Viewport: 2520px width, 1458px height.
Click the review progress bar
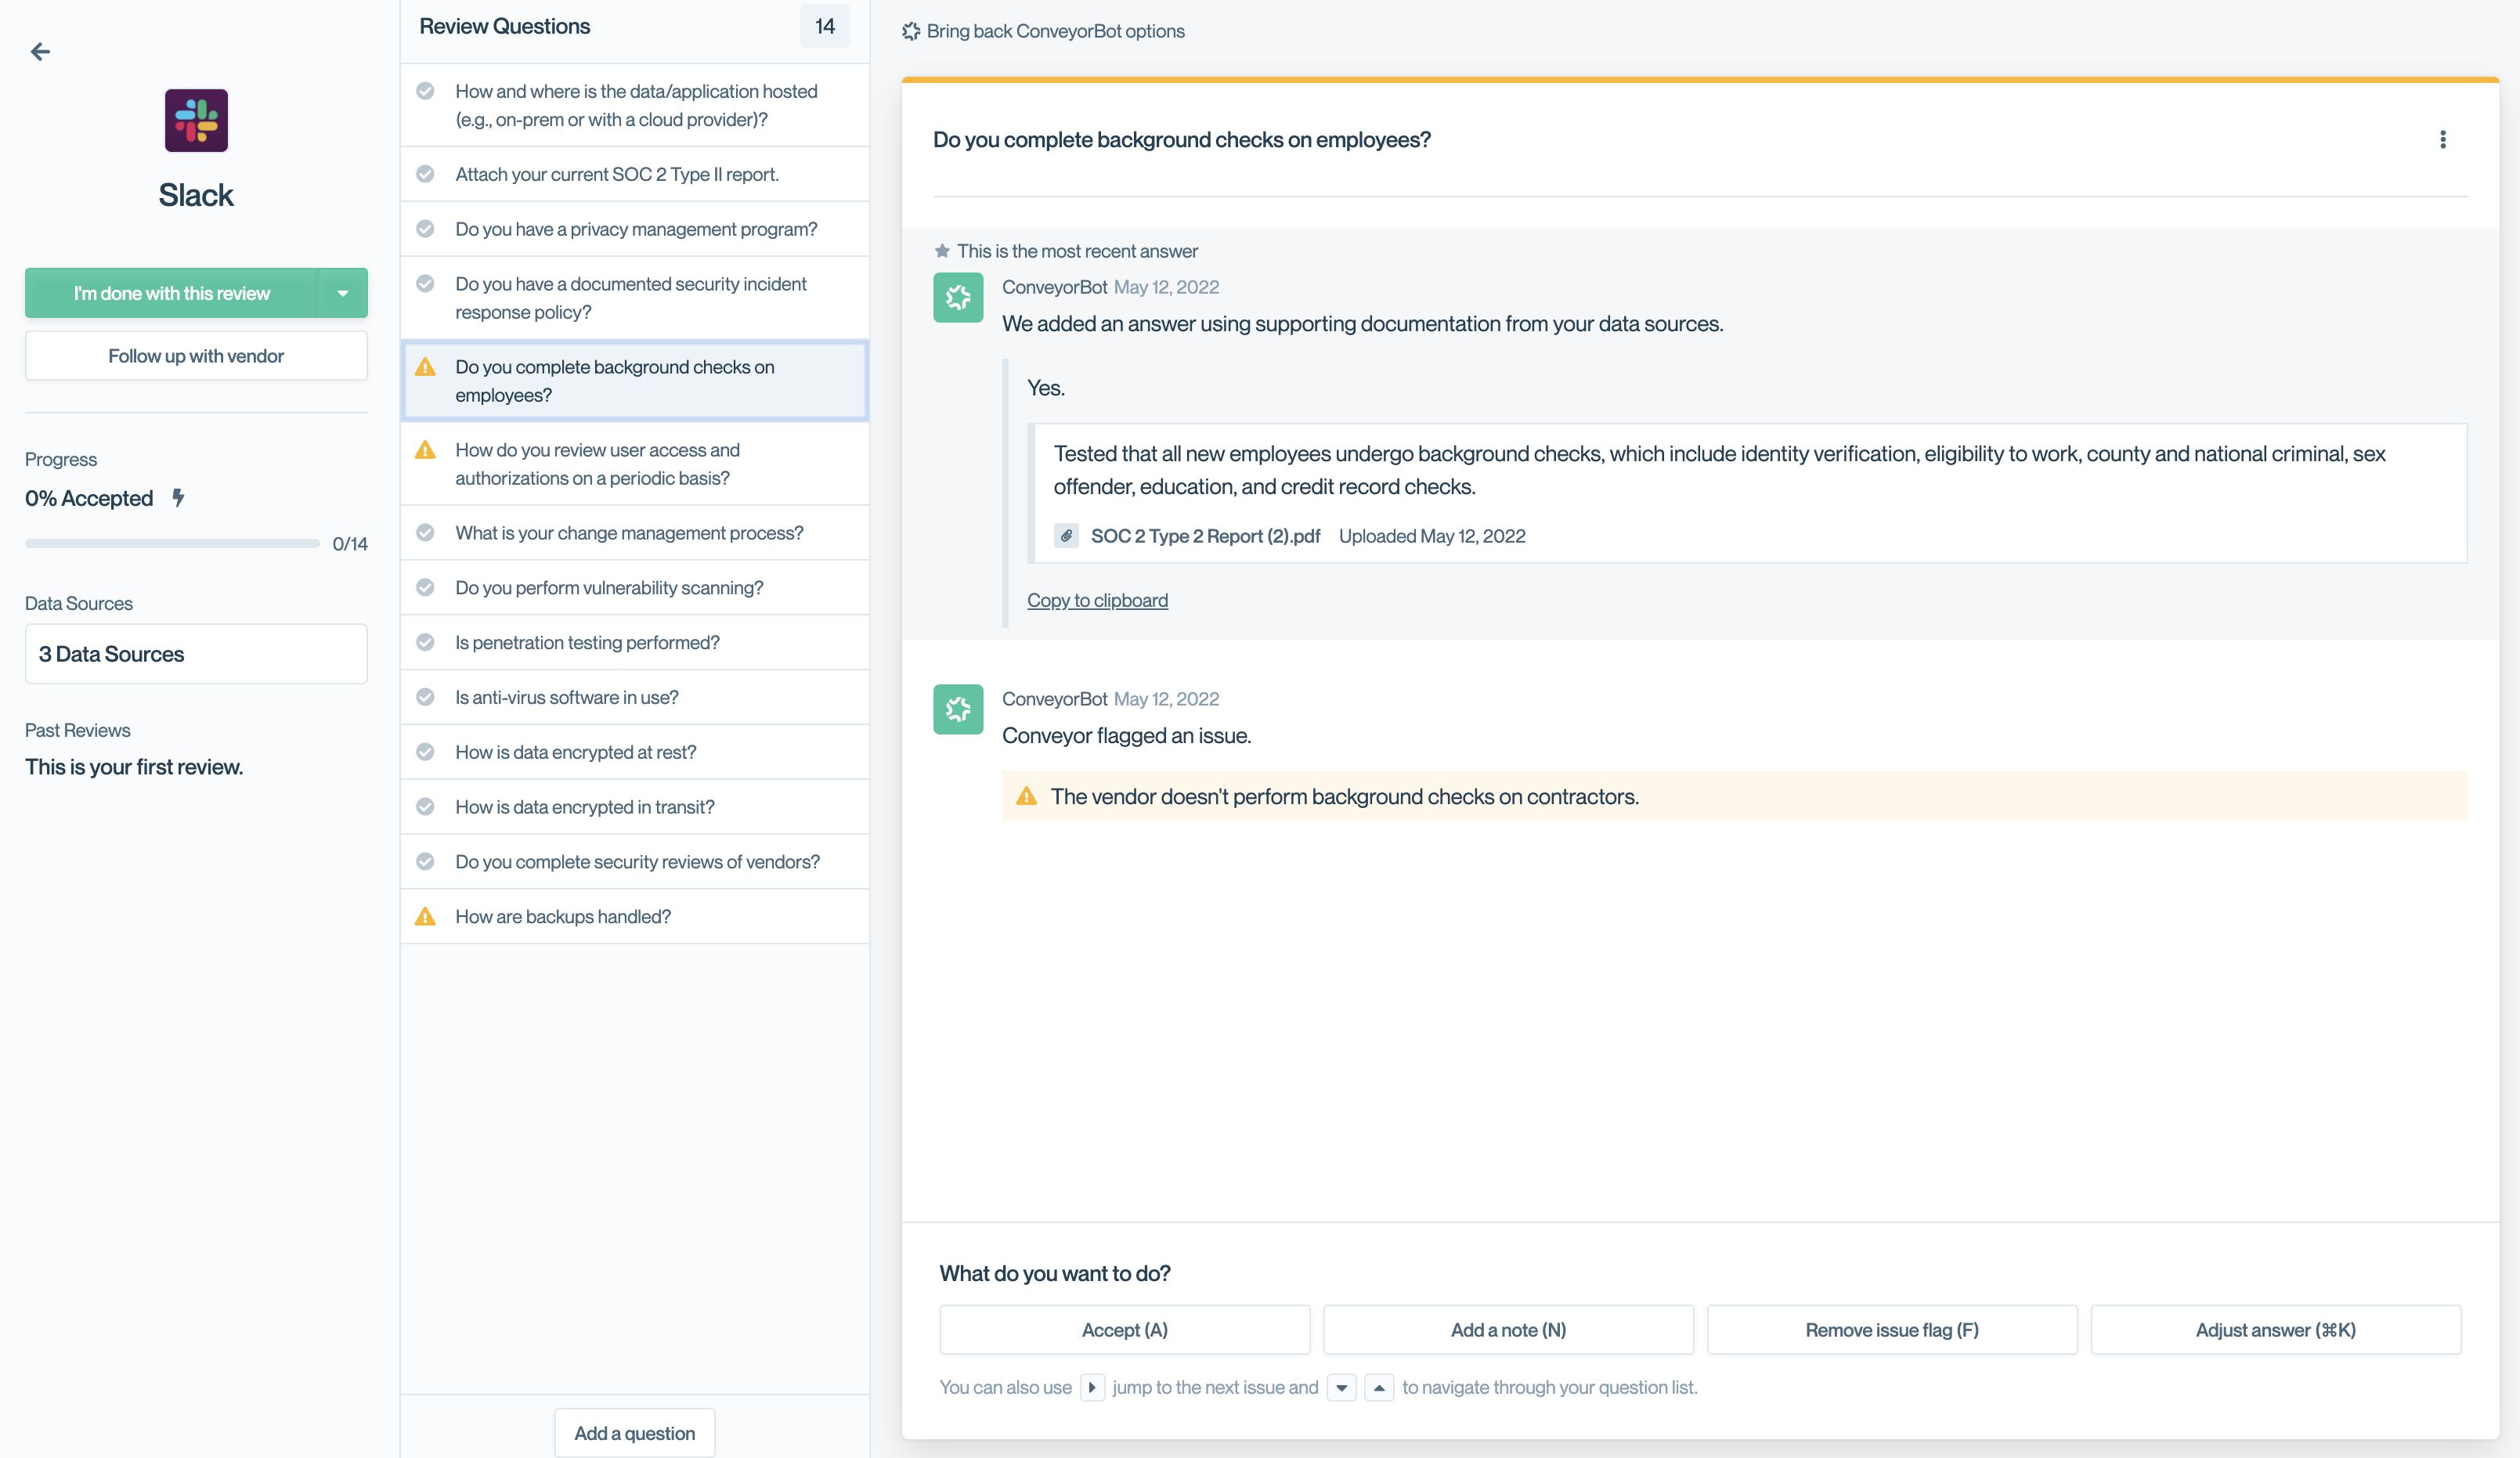pos(172,543)
